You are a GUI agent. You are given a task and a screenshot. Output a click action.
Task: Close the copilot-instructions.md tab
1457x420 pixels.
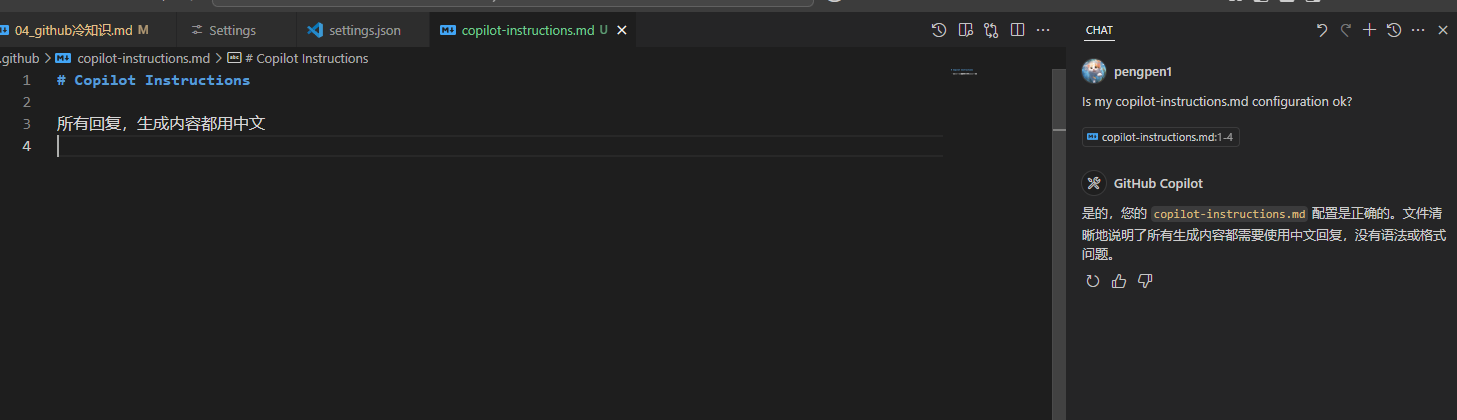[621, 30]
